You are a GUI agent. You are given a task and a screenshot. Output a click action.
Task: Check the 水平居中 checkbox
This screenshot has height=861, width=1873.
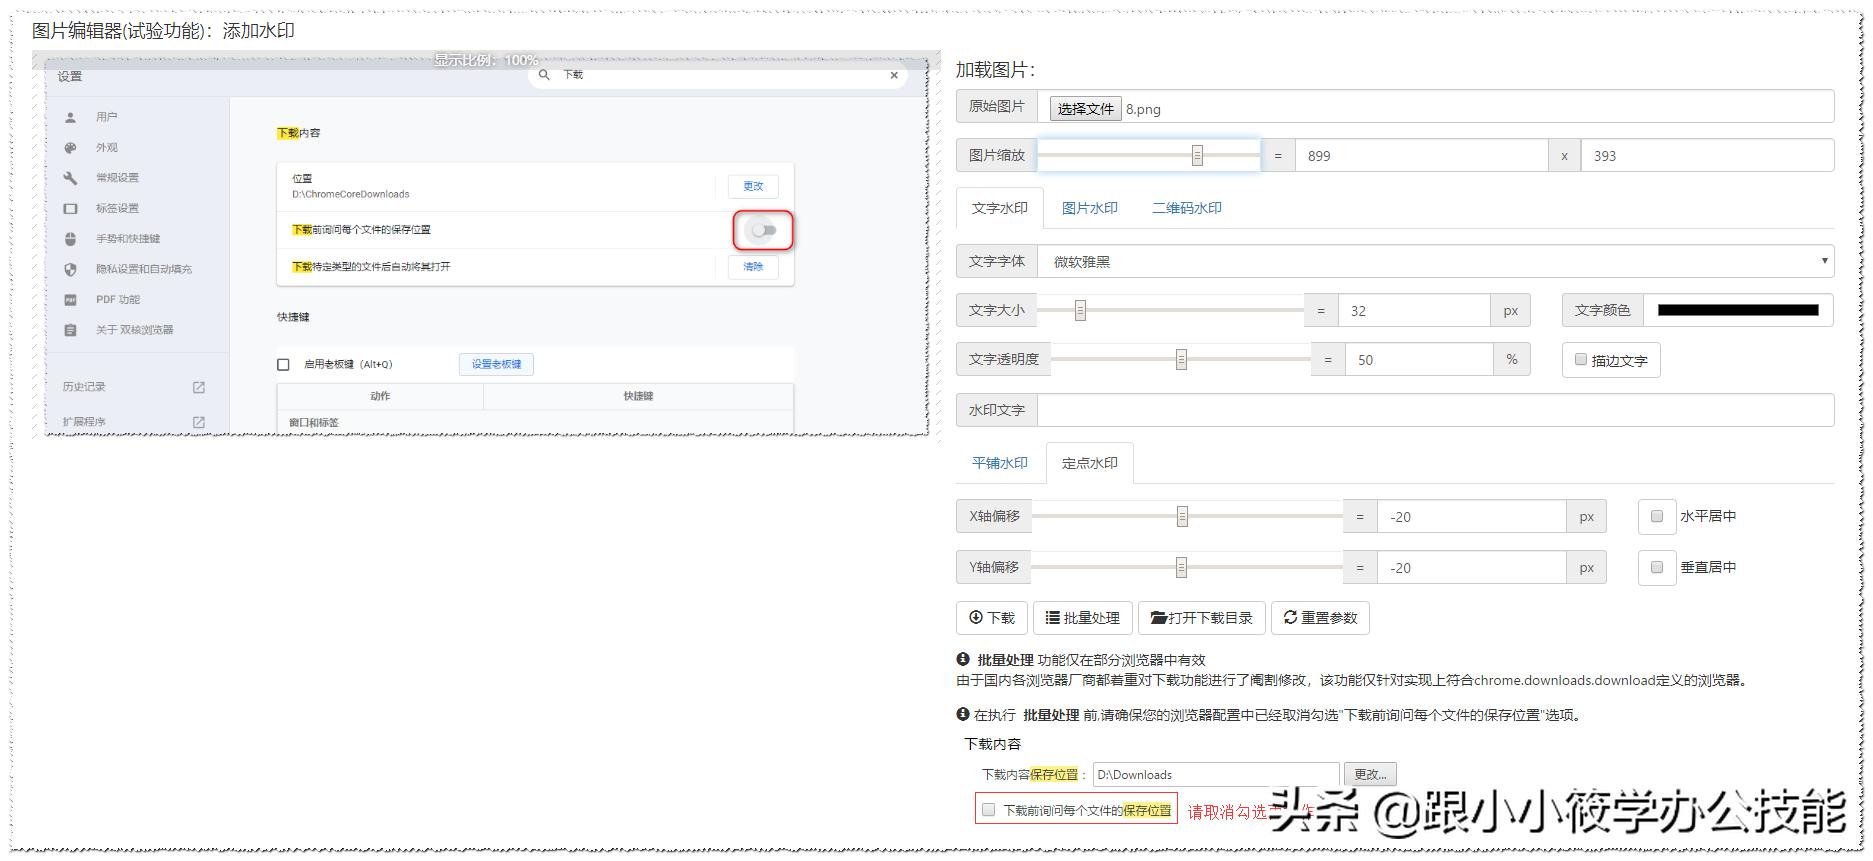click(1657, 516)
